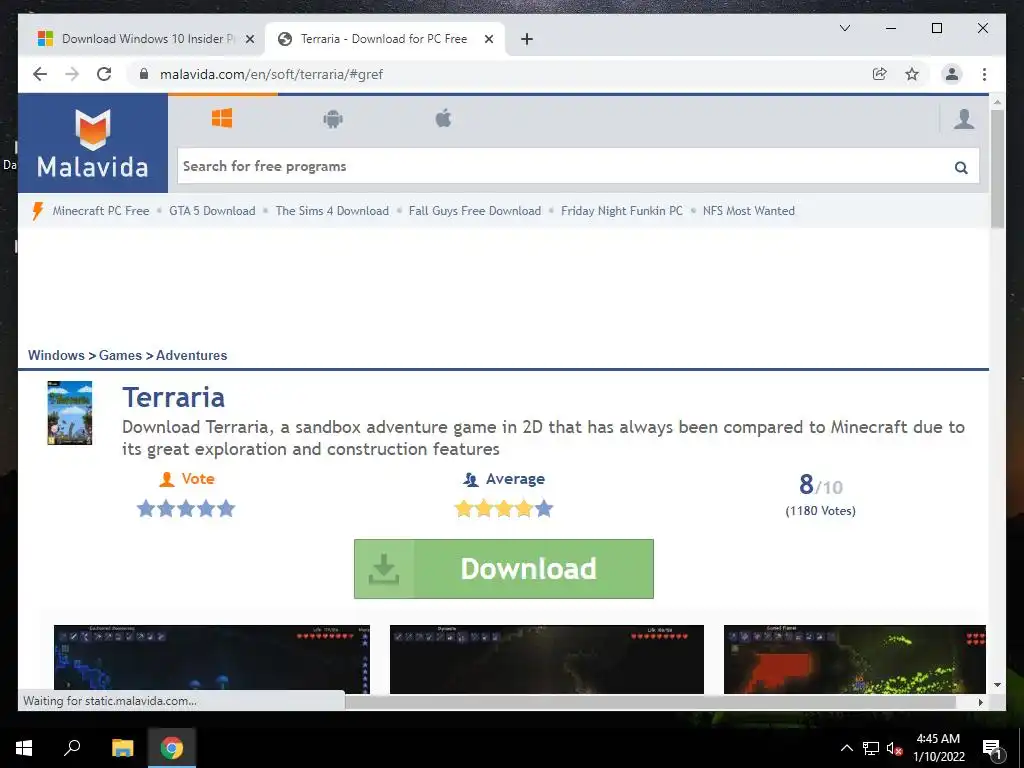Open the first blue Terraria screenshot
The height and width of the screenshot is (768, 1024).
212,659
